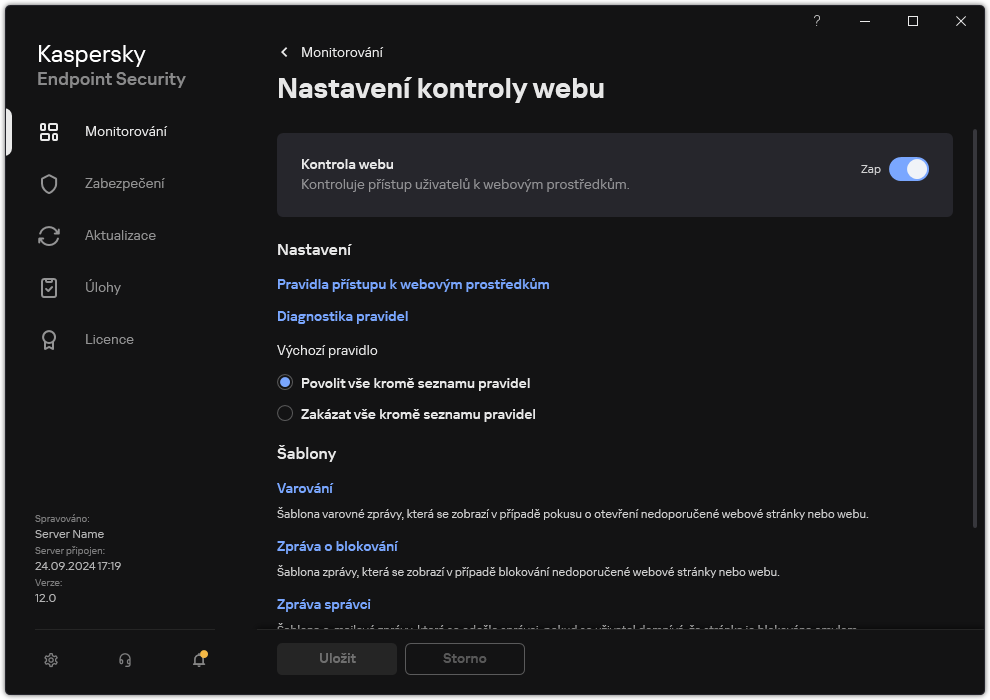This screenshot has width=990, height=700.
Task: Click the help question mark icon
Action: 816,21
